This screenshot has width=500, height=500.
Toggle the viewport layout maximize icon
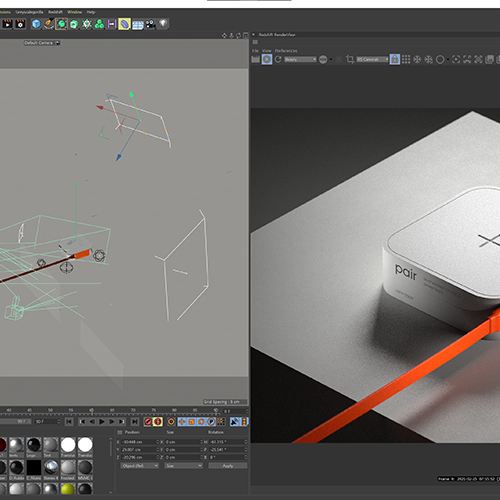coord(246,35)
